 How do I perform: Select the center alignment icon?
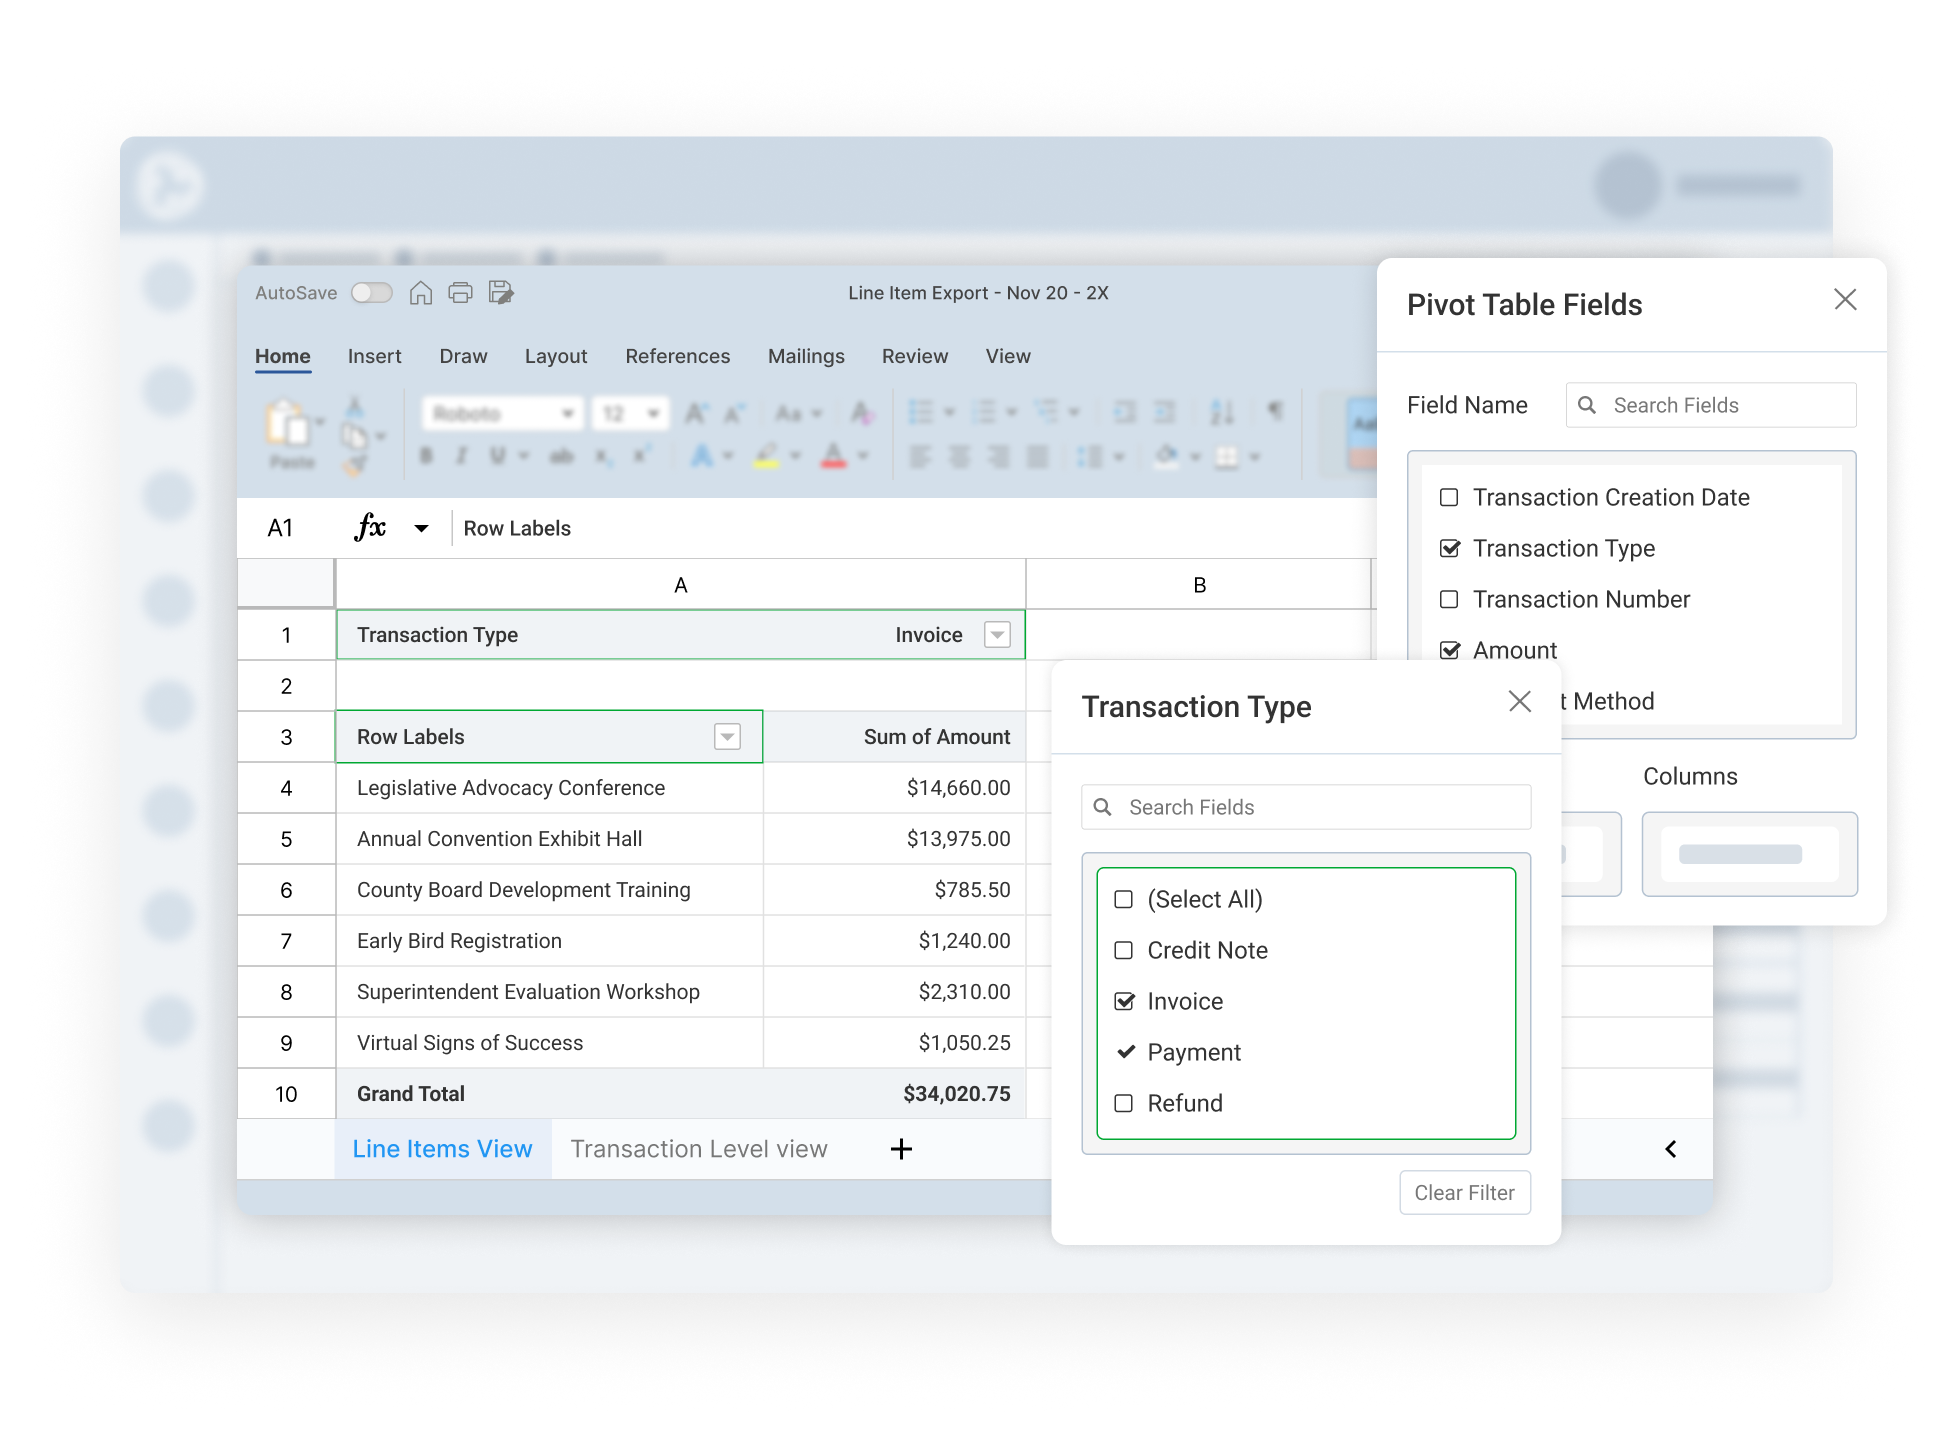pyautogui.click(x=958, y=456)
